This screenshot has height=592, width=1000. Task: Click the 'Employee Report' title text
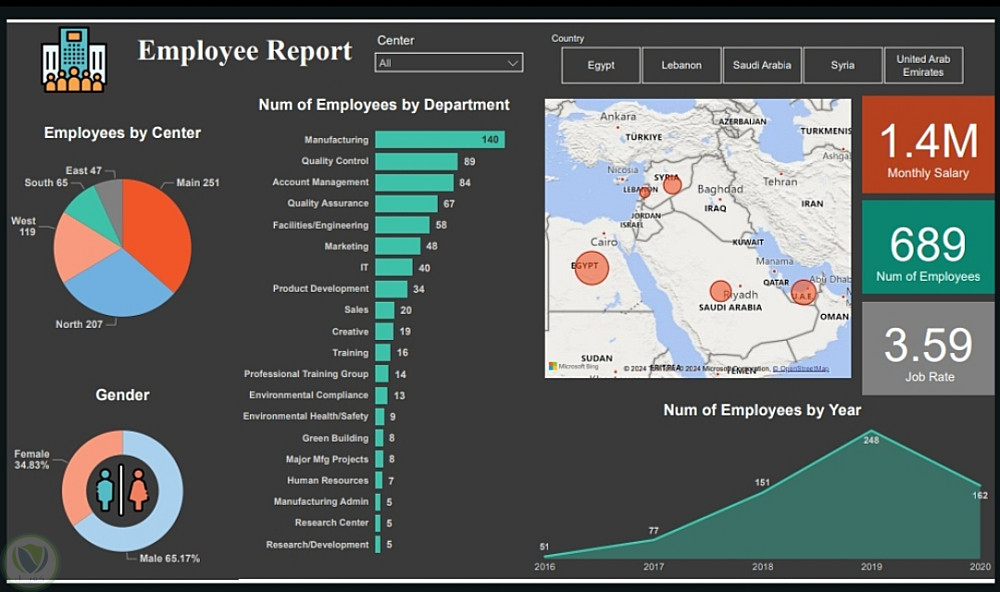click(x=245, y=51)
